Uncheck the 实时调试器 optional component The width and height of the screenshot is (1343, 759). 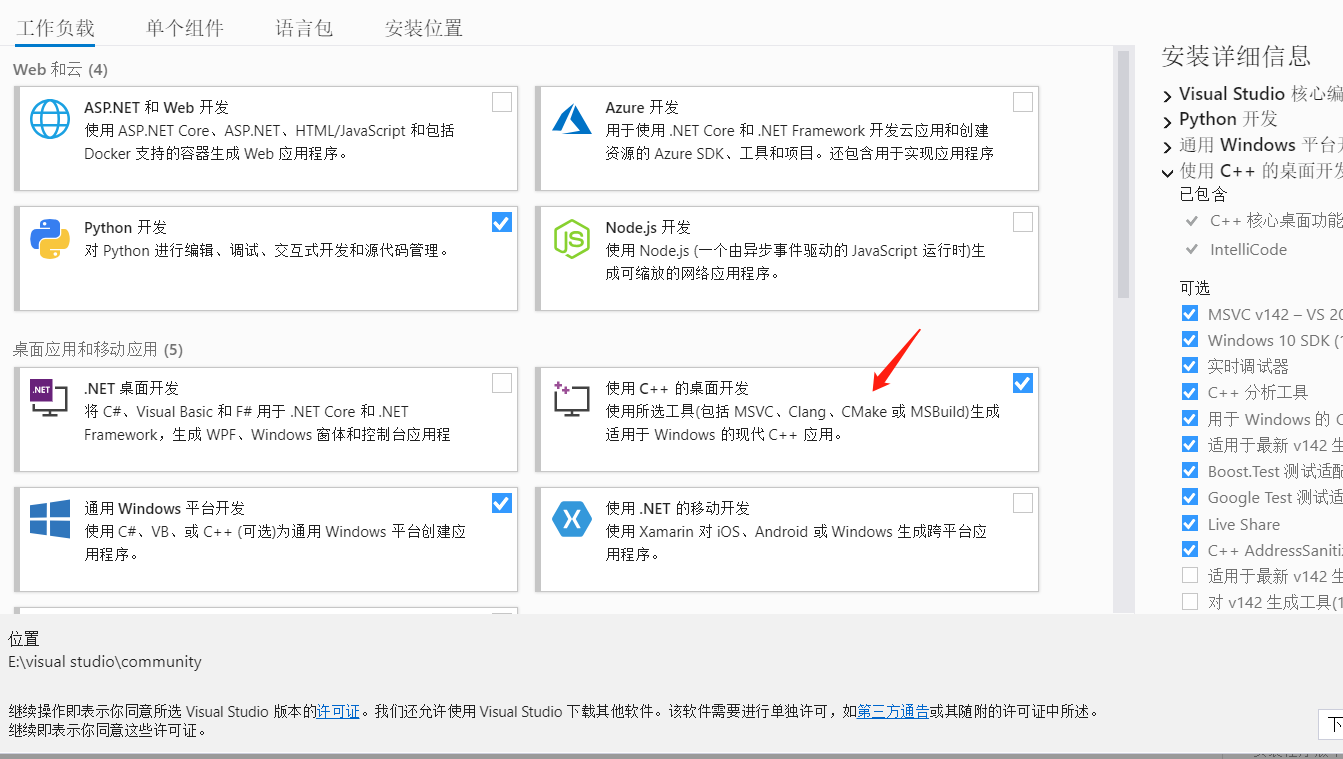[1190, 366]
